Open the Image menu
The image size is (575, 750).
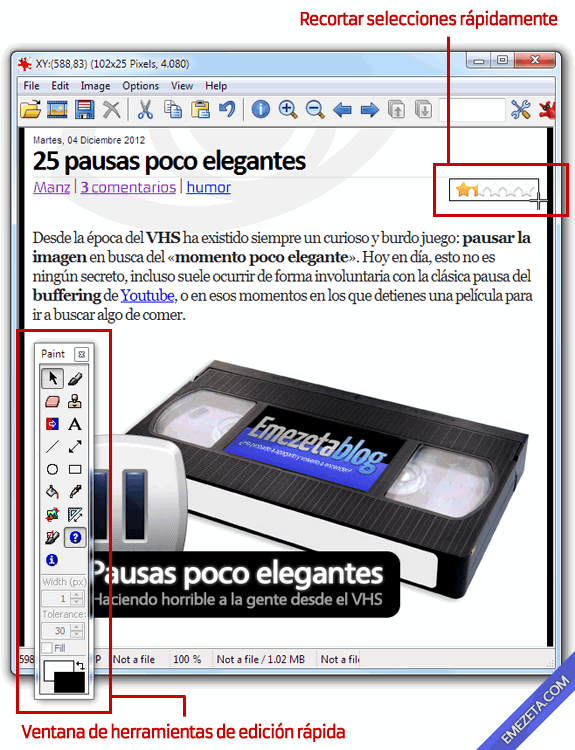95,86
